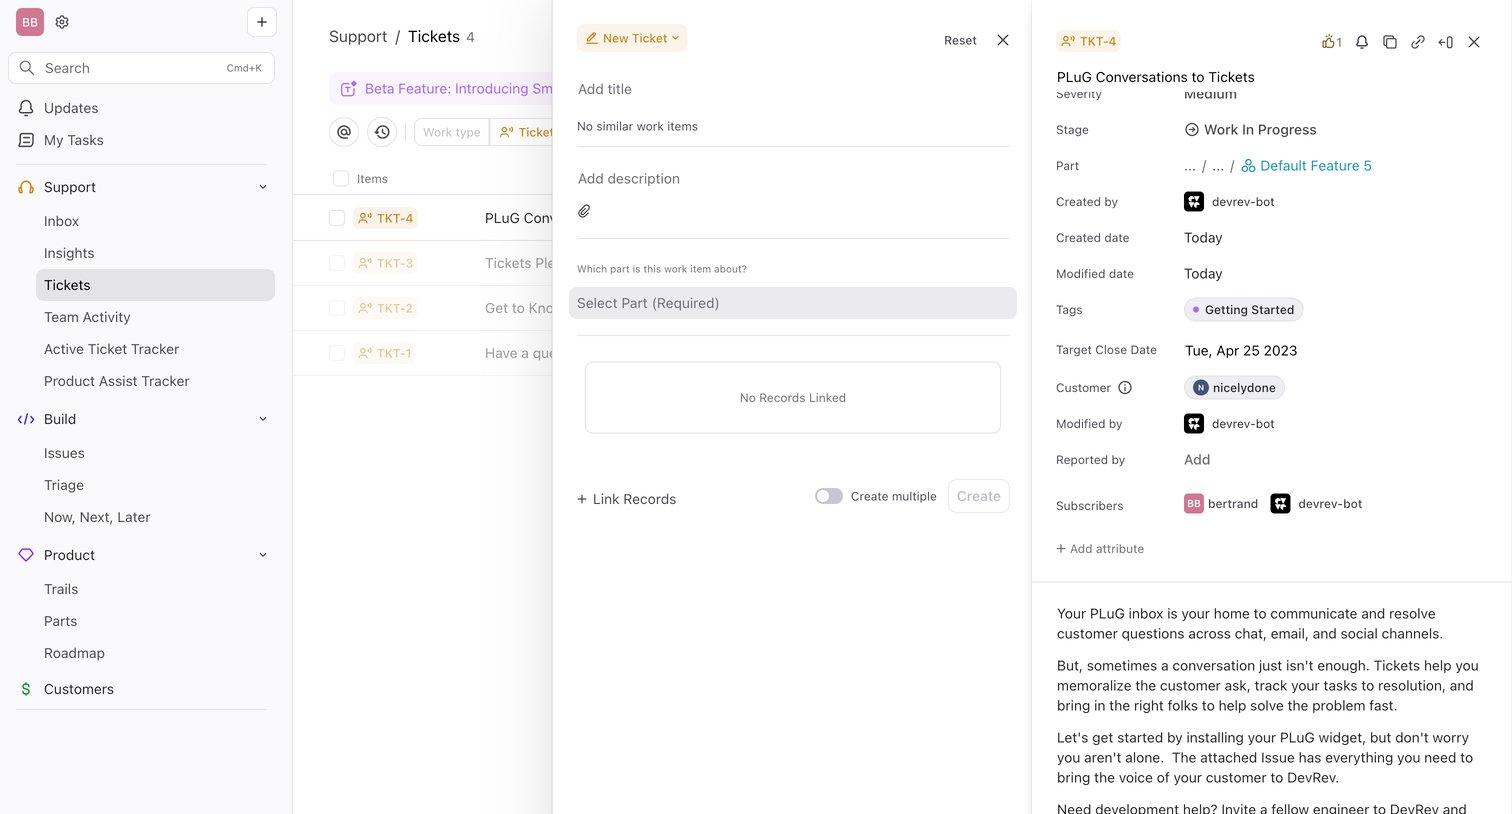Open the Default Feature 5 part link
Viewport: 1512px width, 814px height.
click(x=1306, y=166)
